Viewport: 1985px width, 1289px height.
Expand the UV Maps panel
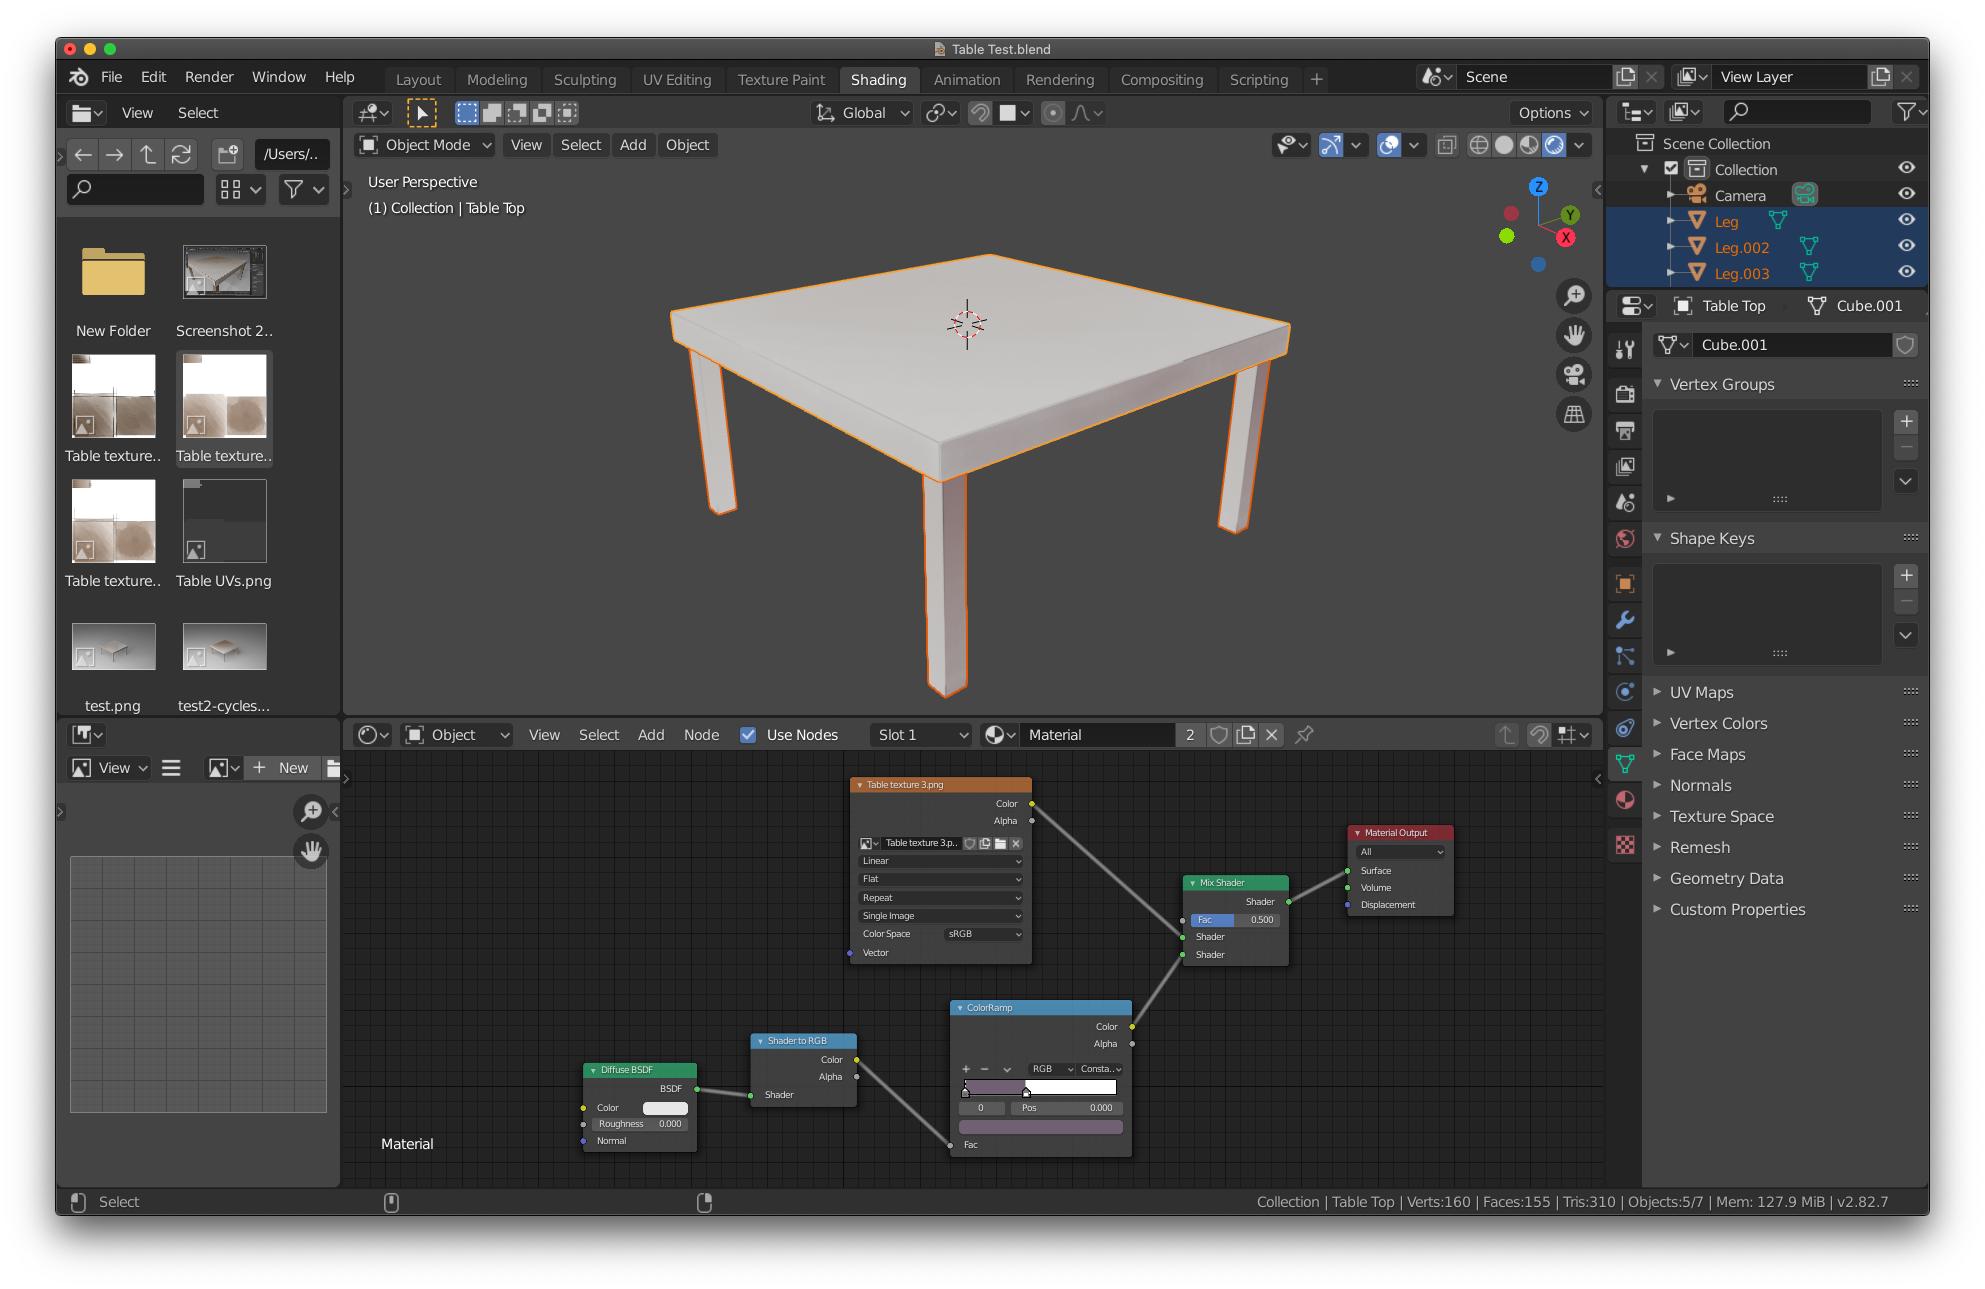coord(1701,692)
